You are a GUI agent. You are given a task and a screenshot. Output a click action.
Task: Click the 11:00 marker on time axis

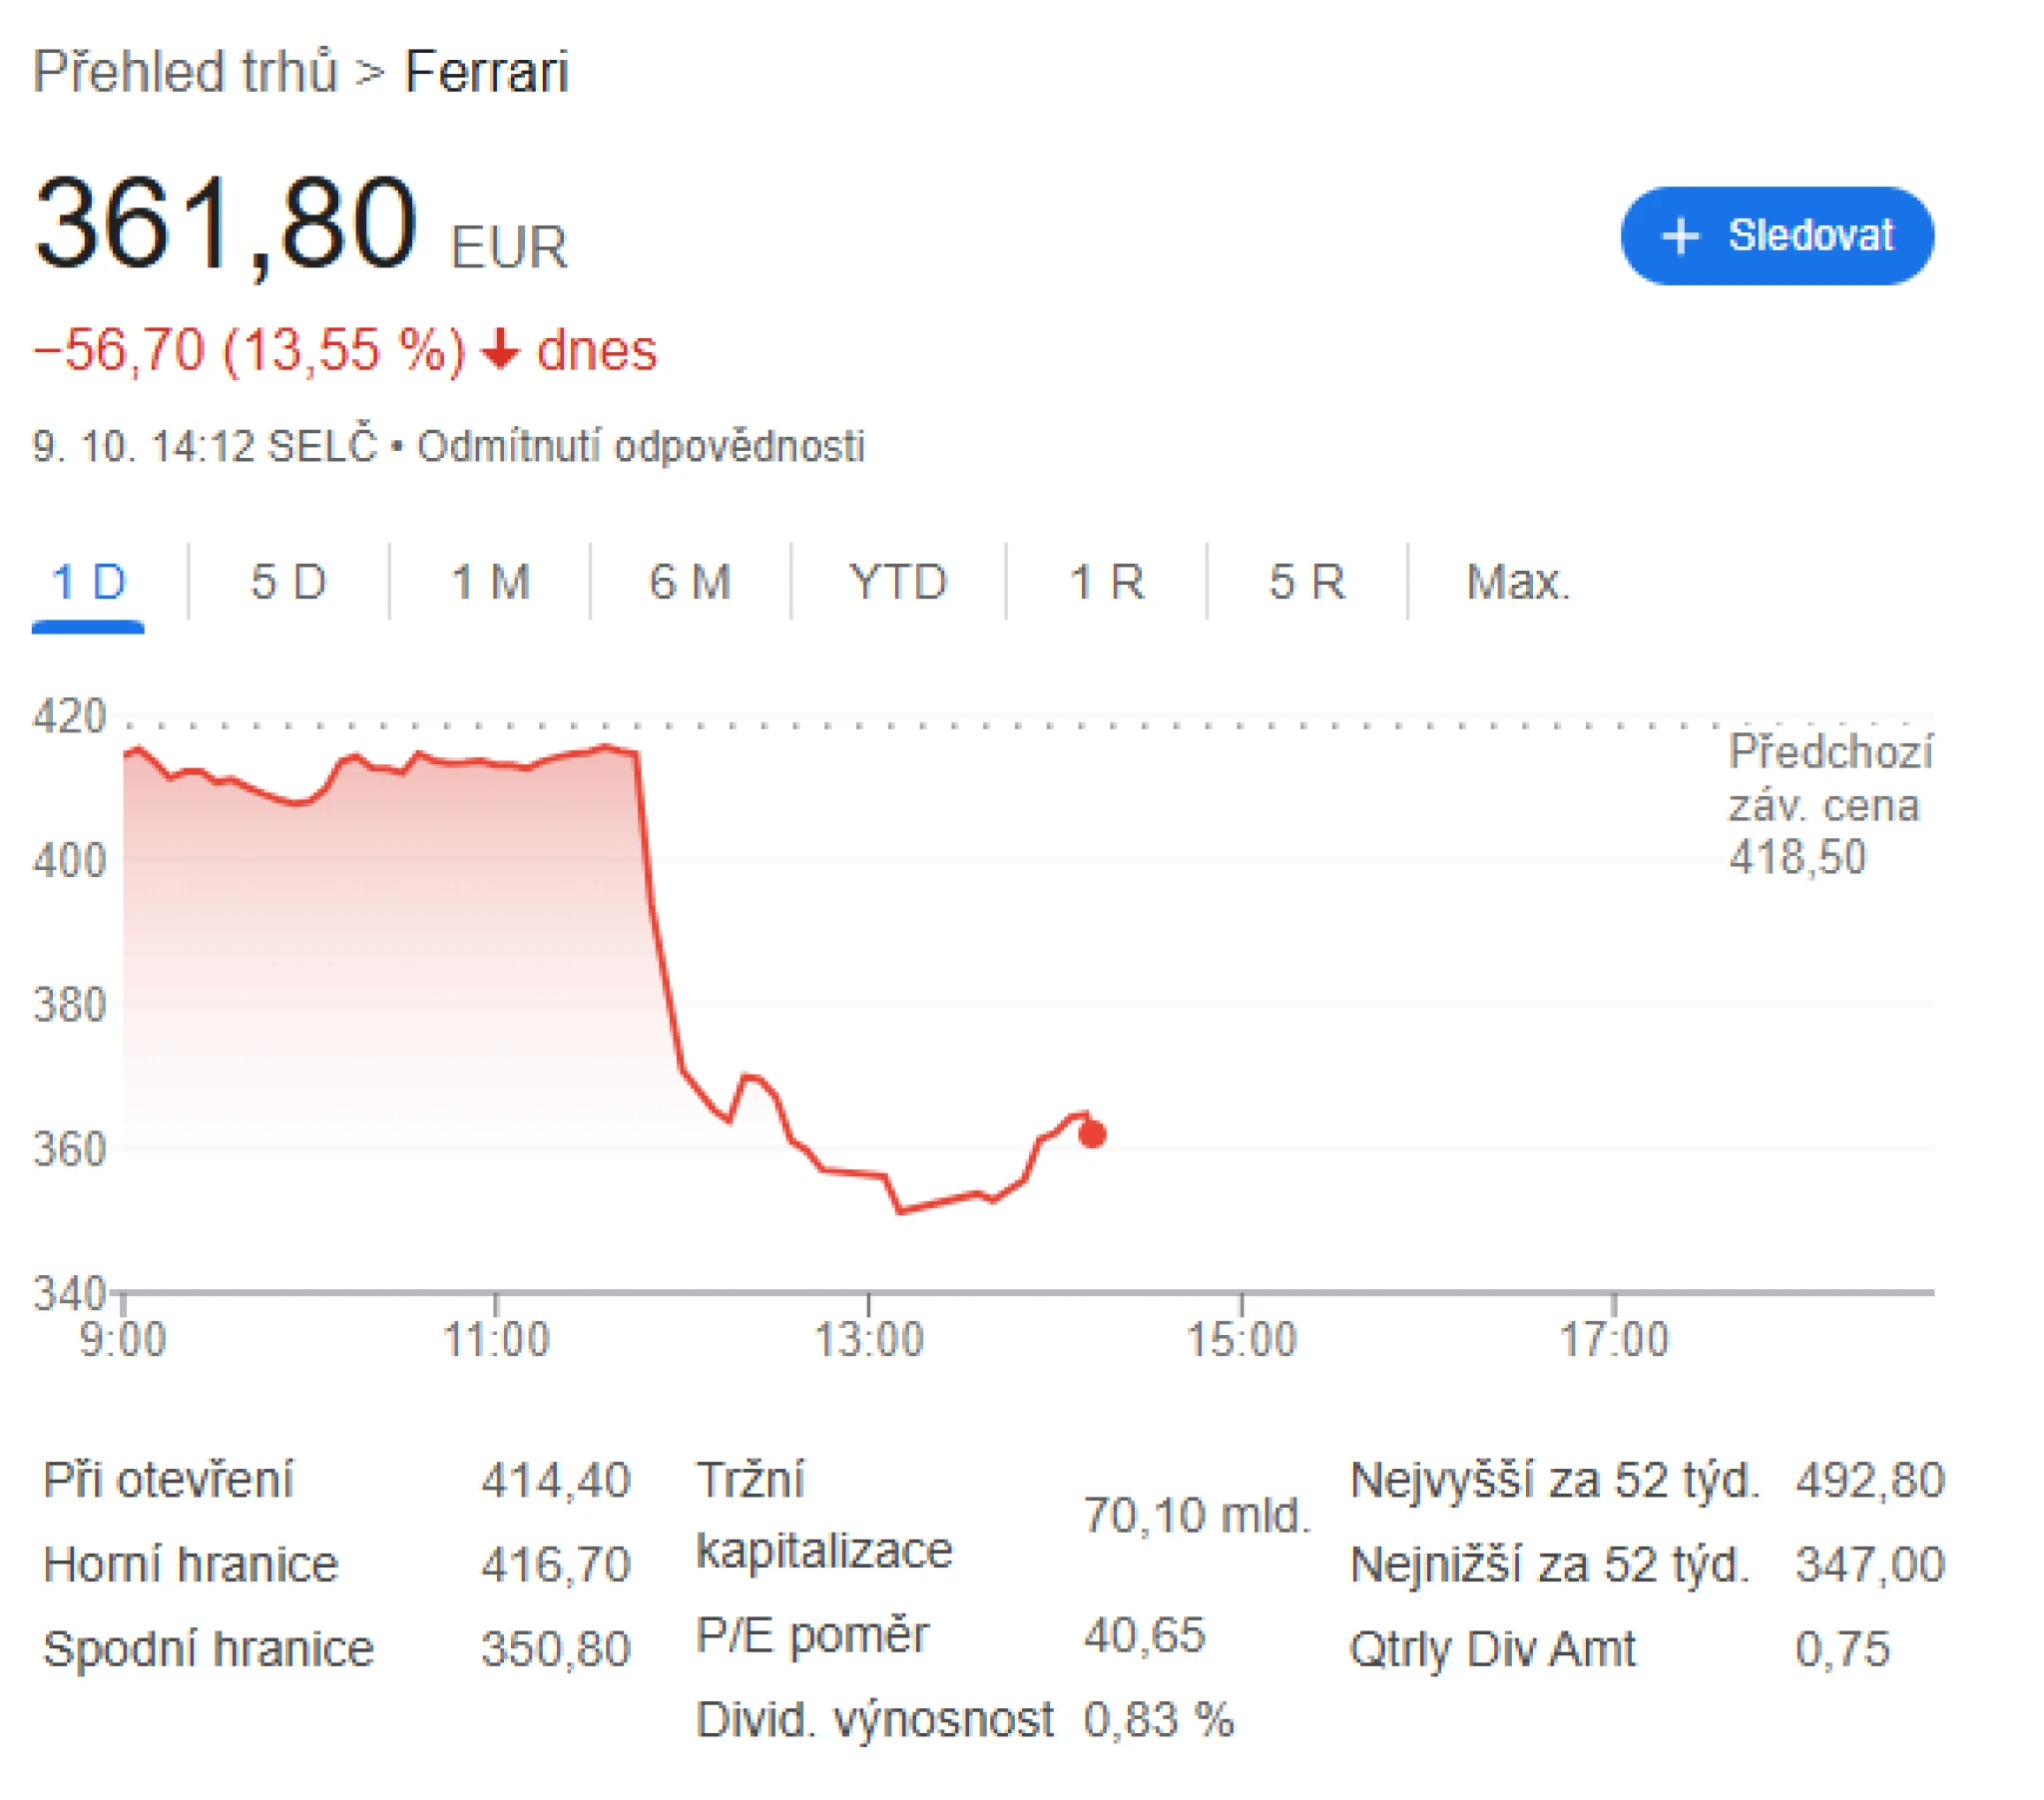point(496,1340)
